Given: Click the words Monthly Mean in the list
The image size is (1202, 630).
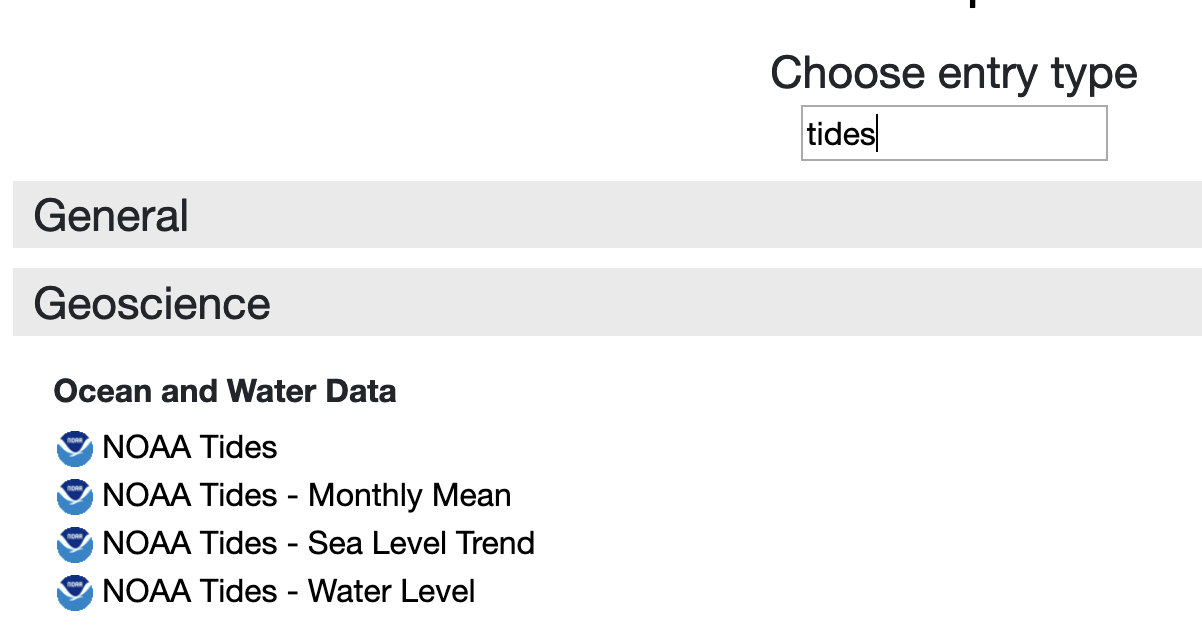Looking at the screenshot, I should [410, 495].
